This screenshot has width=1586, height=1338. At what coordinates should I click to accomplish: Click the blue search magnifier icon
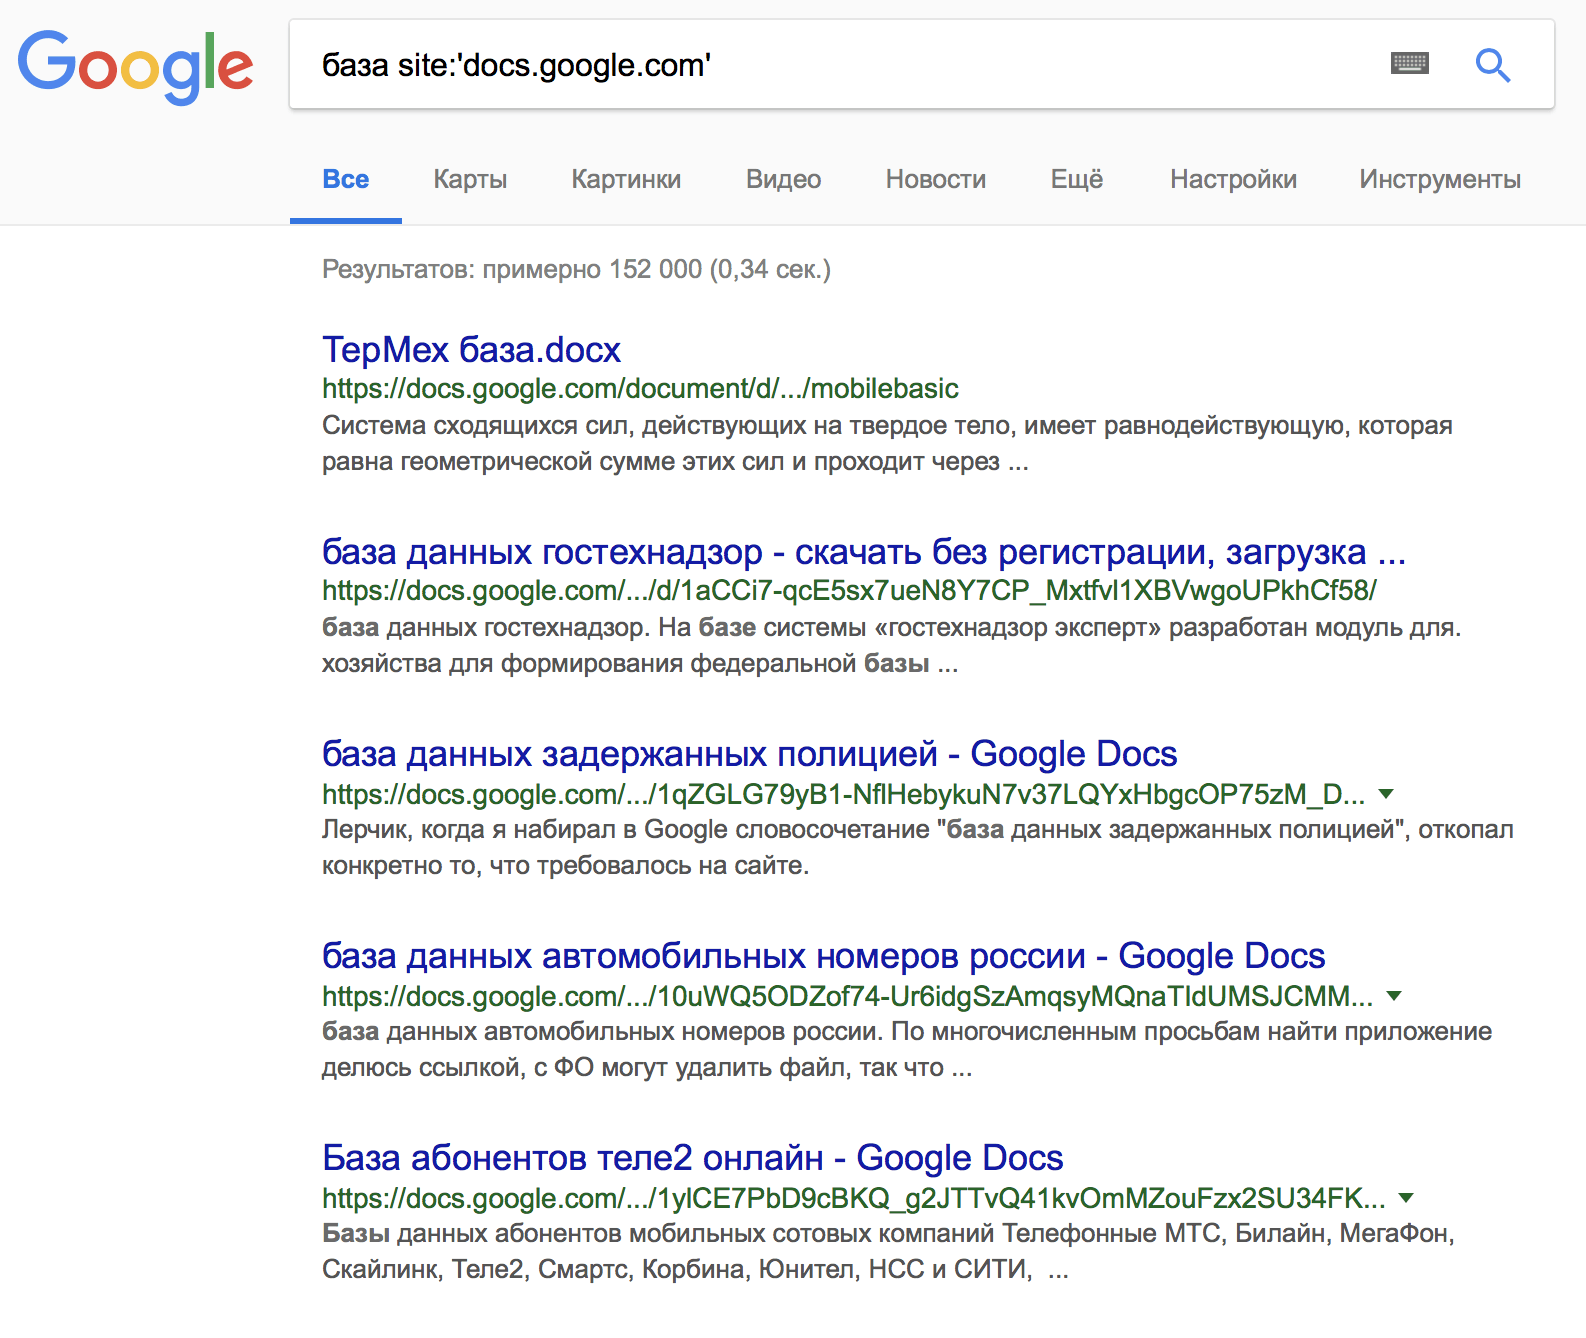[1493, 65]
